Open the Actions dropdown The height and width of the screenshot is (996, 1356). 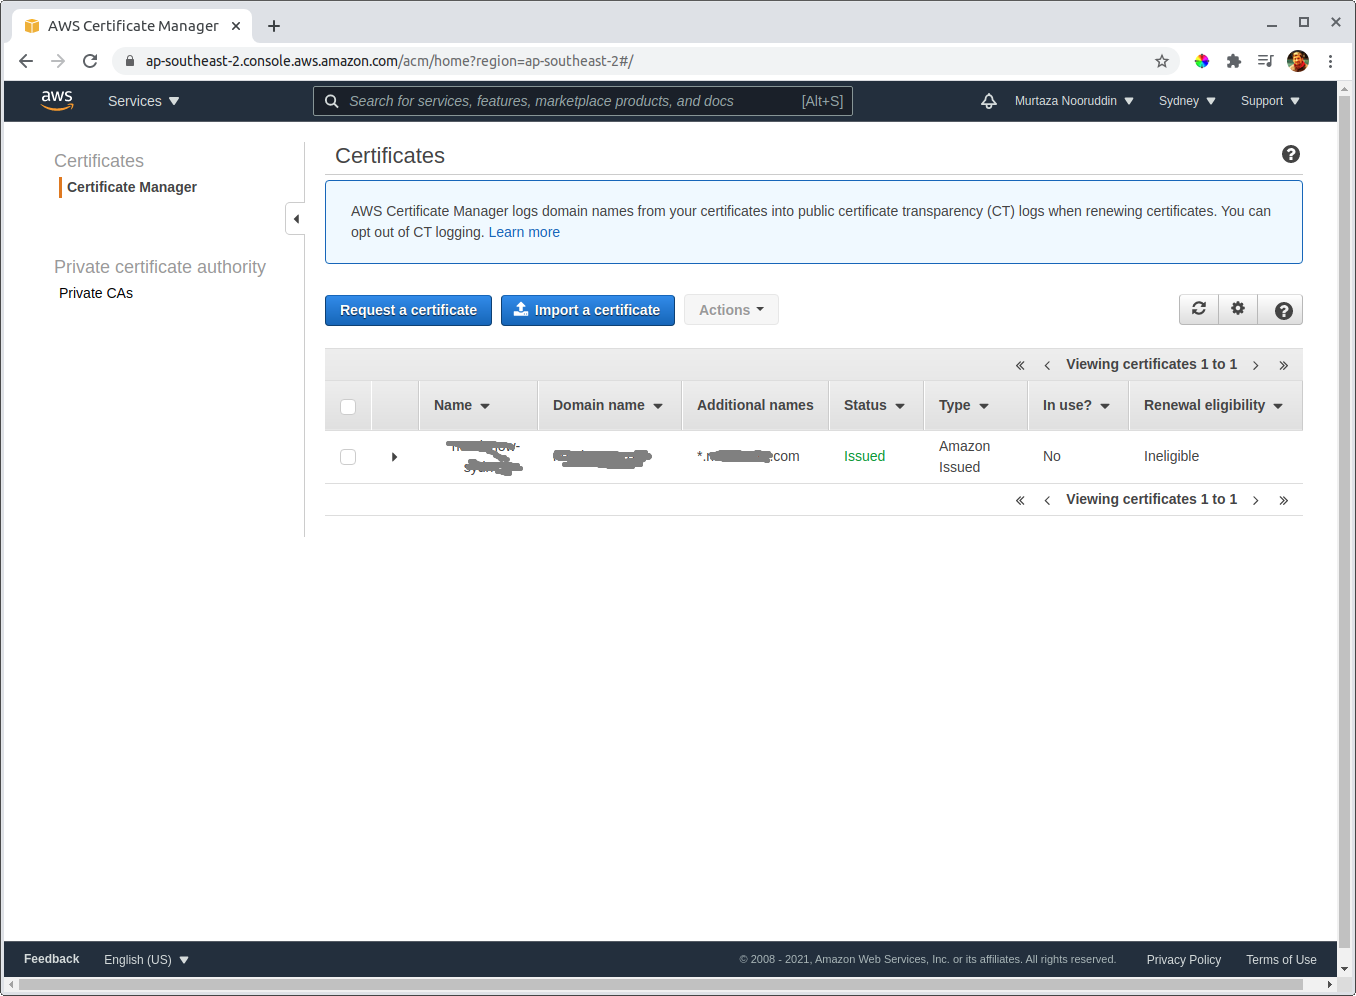pyautogui.click(x=731, y=309)
